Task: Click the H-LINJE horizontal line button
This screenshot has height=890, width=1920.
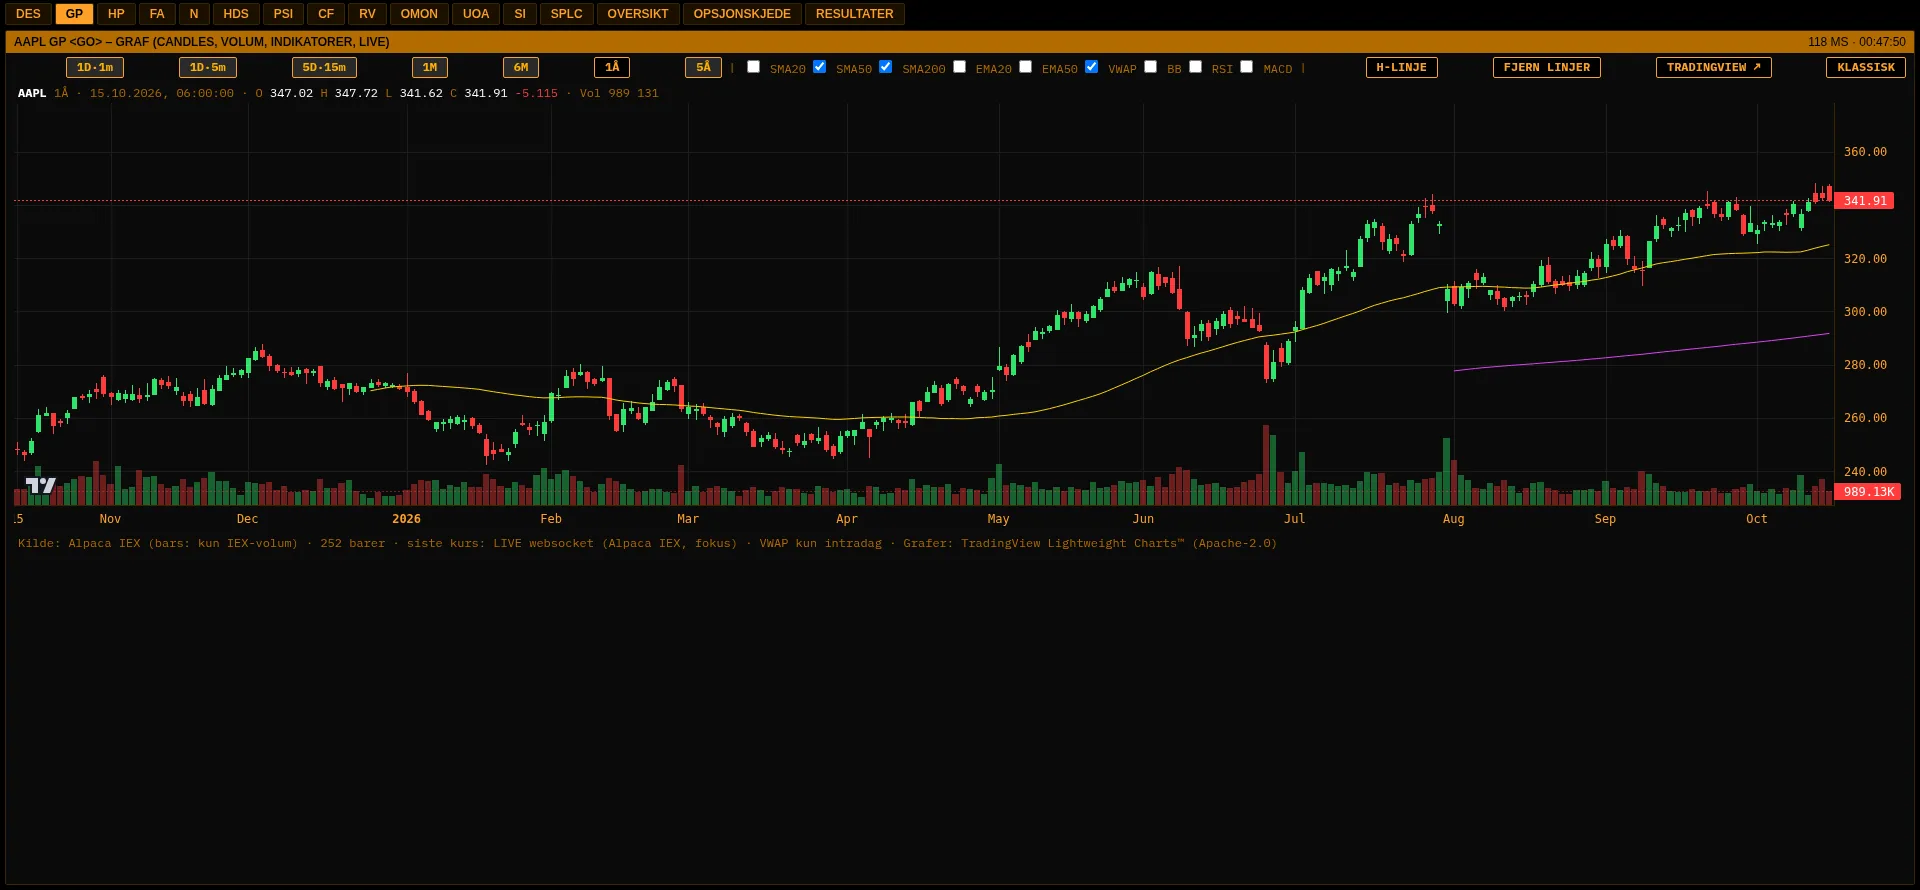Action: click(1401, 67)
